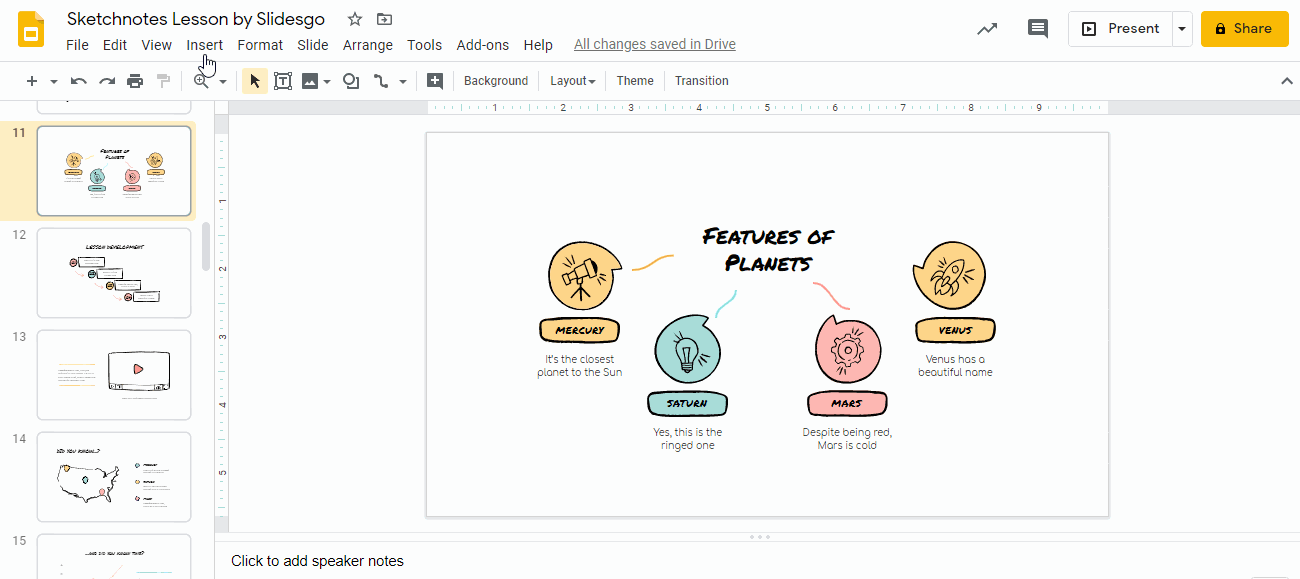This screenshot has width=1300, height=579.
Task: Select the zoom tool
Action: click(201, 81)
